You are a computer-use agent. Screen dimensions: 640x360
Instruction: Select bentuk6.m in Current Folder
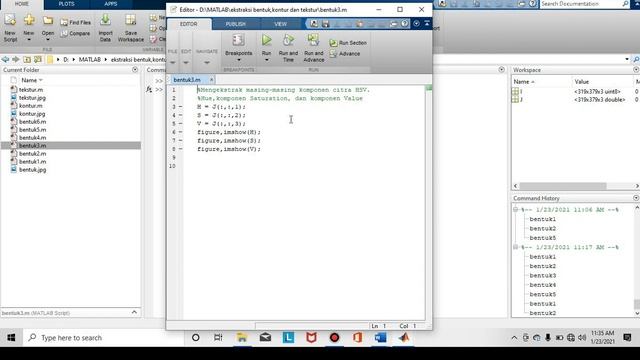(33, 122)
